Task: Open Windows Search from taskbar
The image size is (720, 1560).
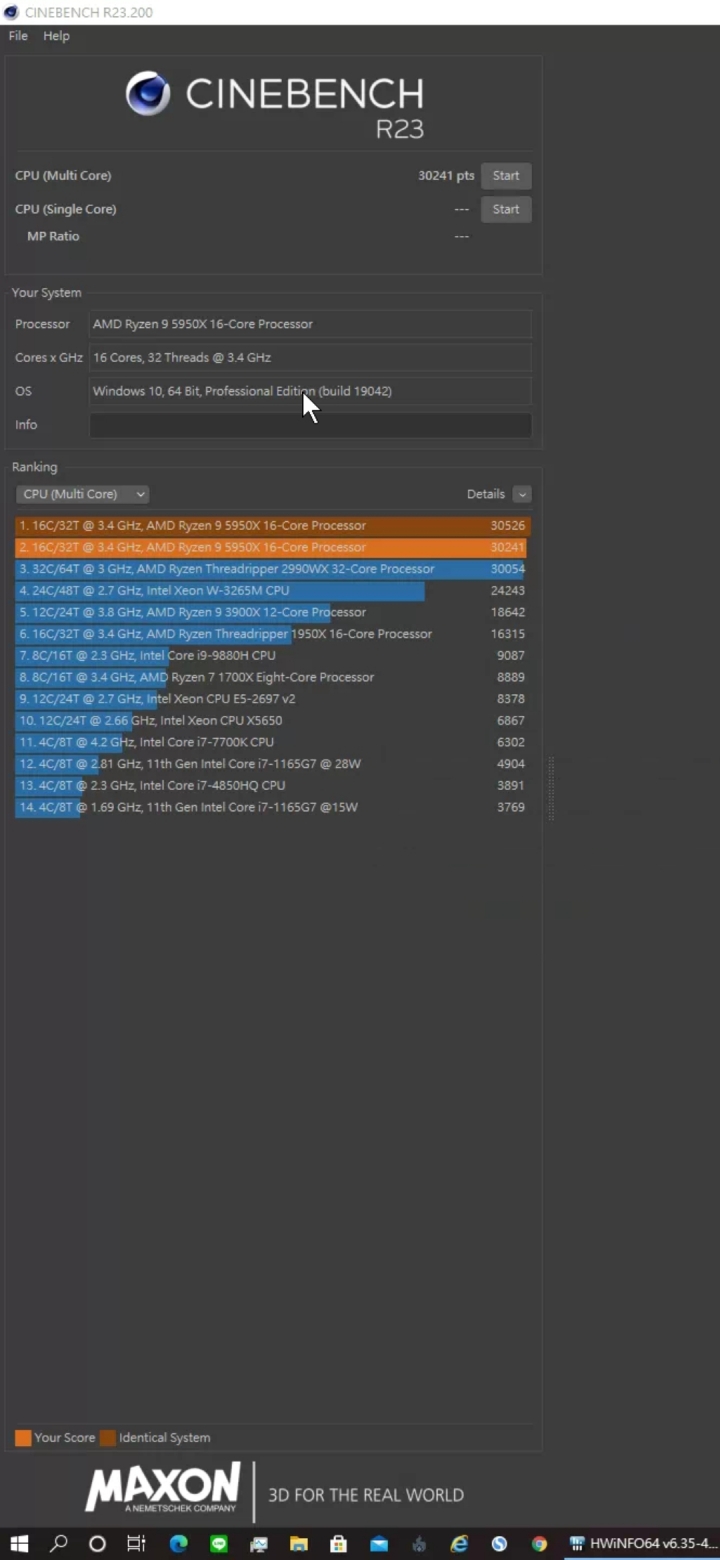Action: 58,1544
